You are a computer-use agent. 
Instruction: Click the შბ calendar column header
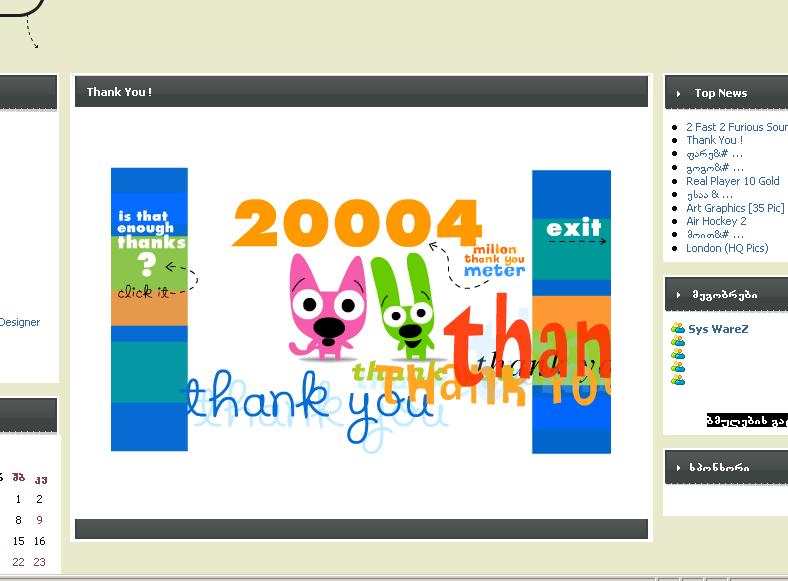(19, 477)
